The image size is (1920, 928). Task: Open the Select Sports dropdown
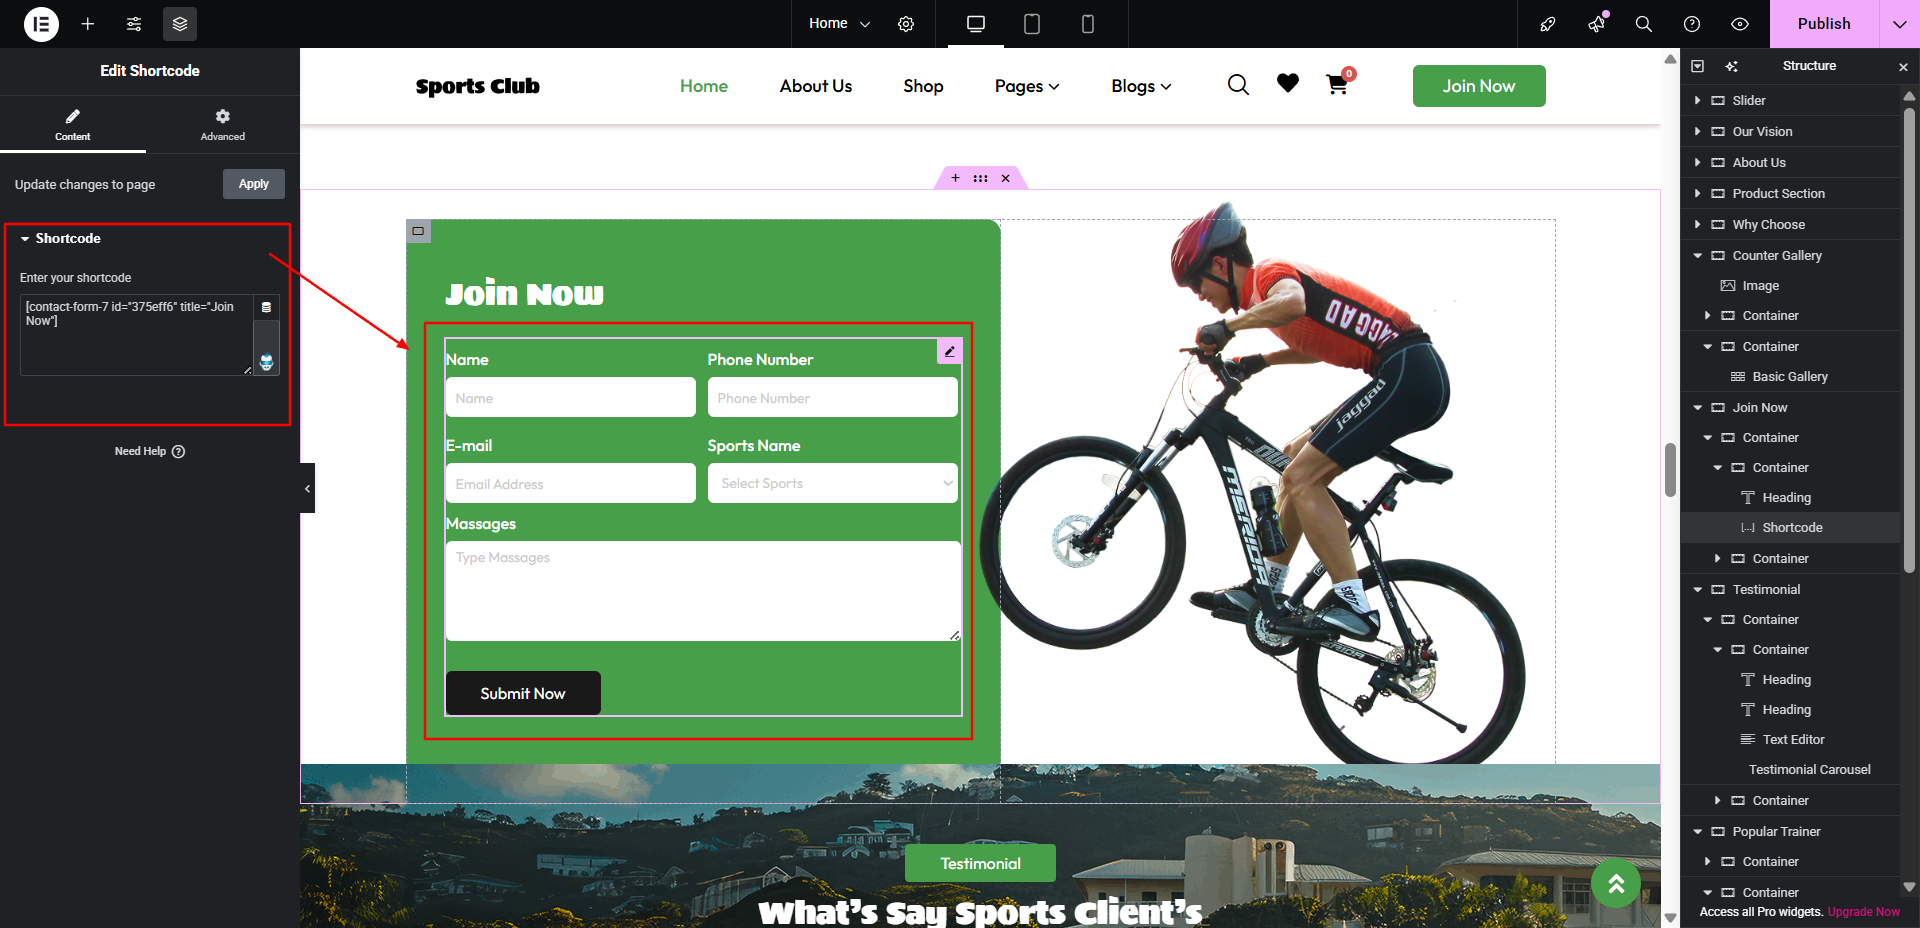click(832, 483)
